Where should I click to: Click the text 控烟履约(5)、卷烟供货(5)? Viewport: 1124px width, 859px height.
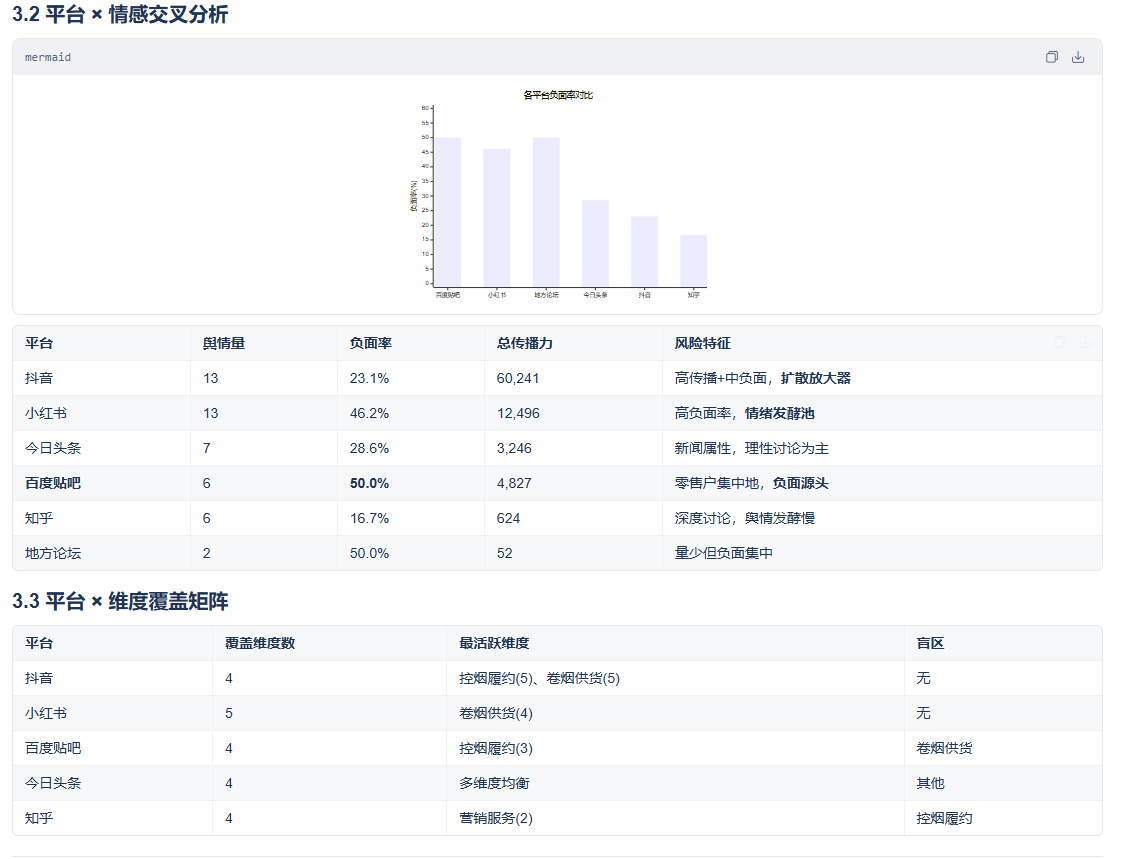coord(540,678)
